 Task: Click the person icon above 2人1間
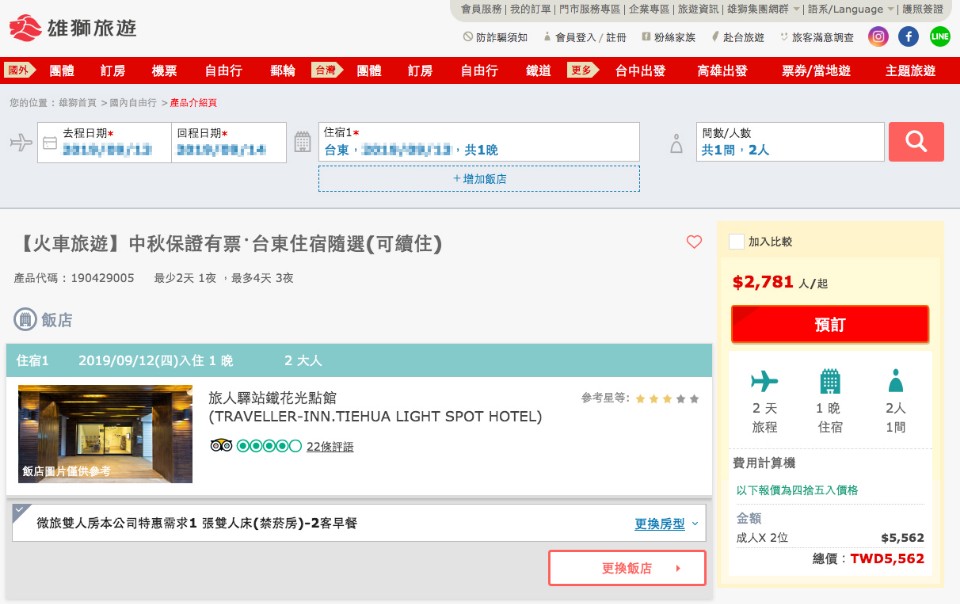tap(895, 380)
